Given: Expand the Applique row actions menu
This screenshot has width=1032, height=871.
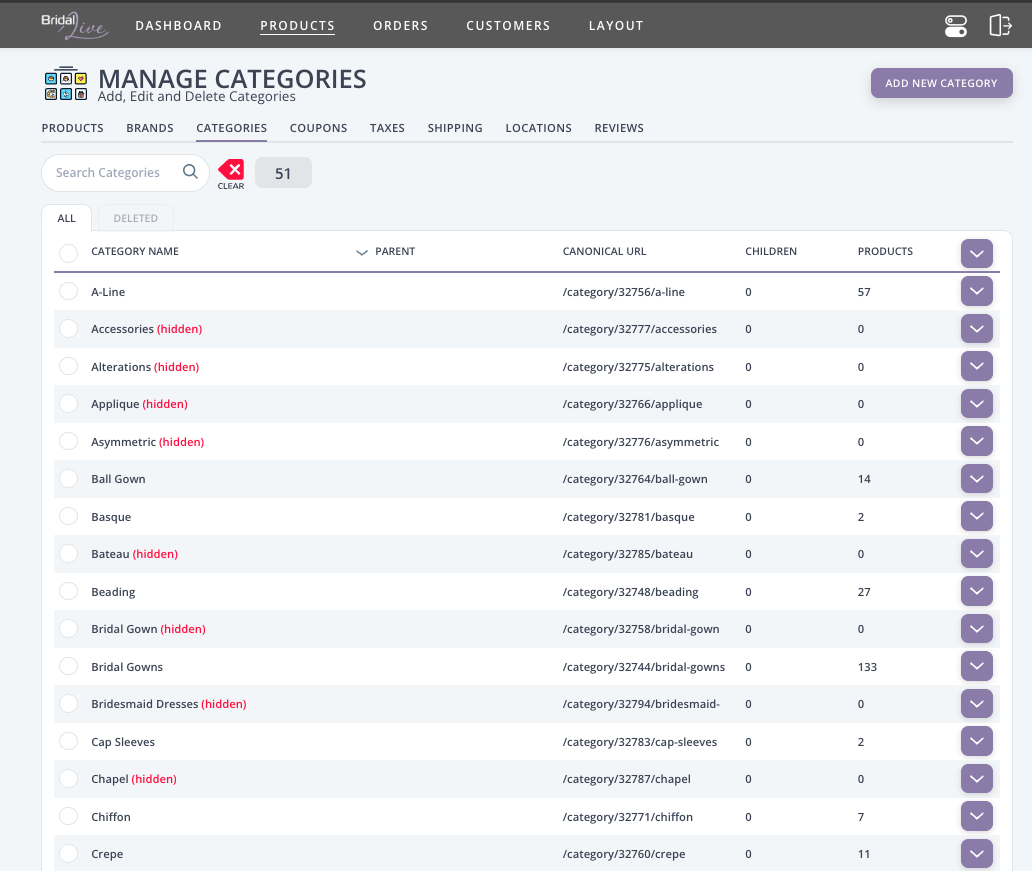Looking at the screenshot, I should 977,404.
